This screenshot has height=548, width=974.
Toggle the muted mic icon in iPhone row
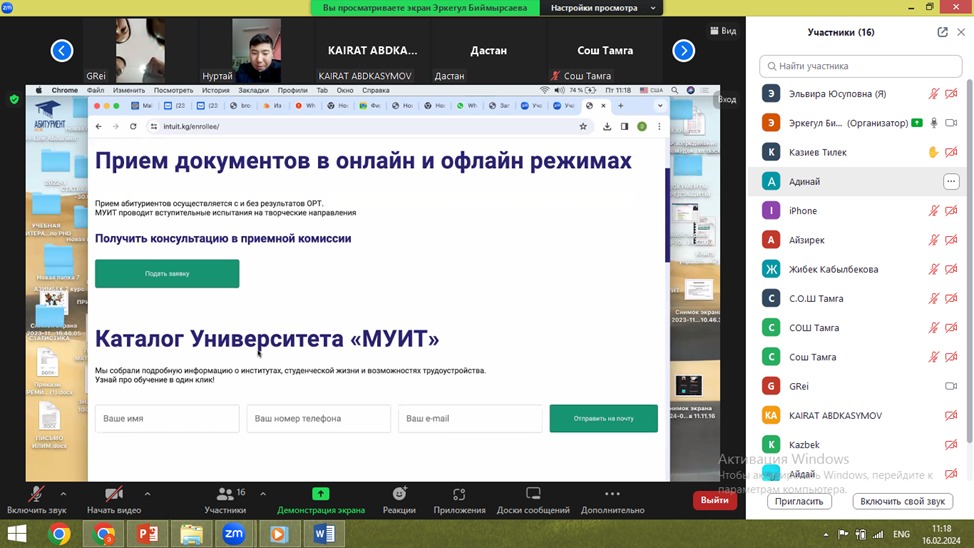click(934, 211)
